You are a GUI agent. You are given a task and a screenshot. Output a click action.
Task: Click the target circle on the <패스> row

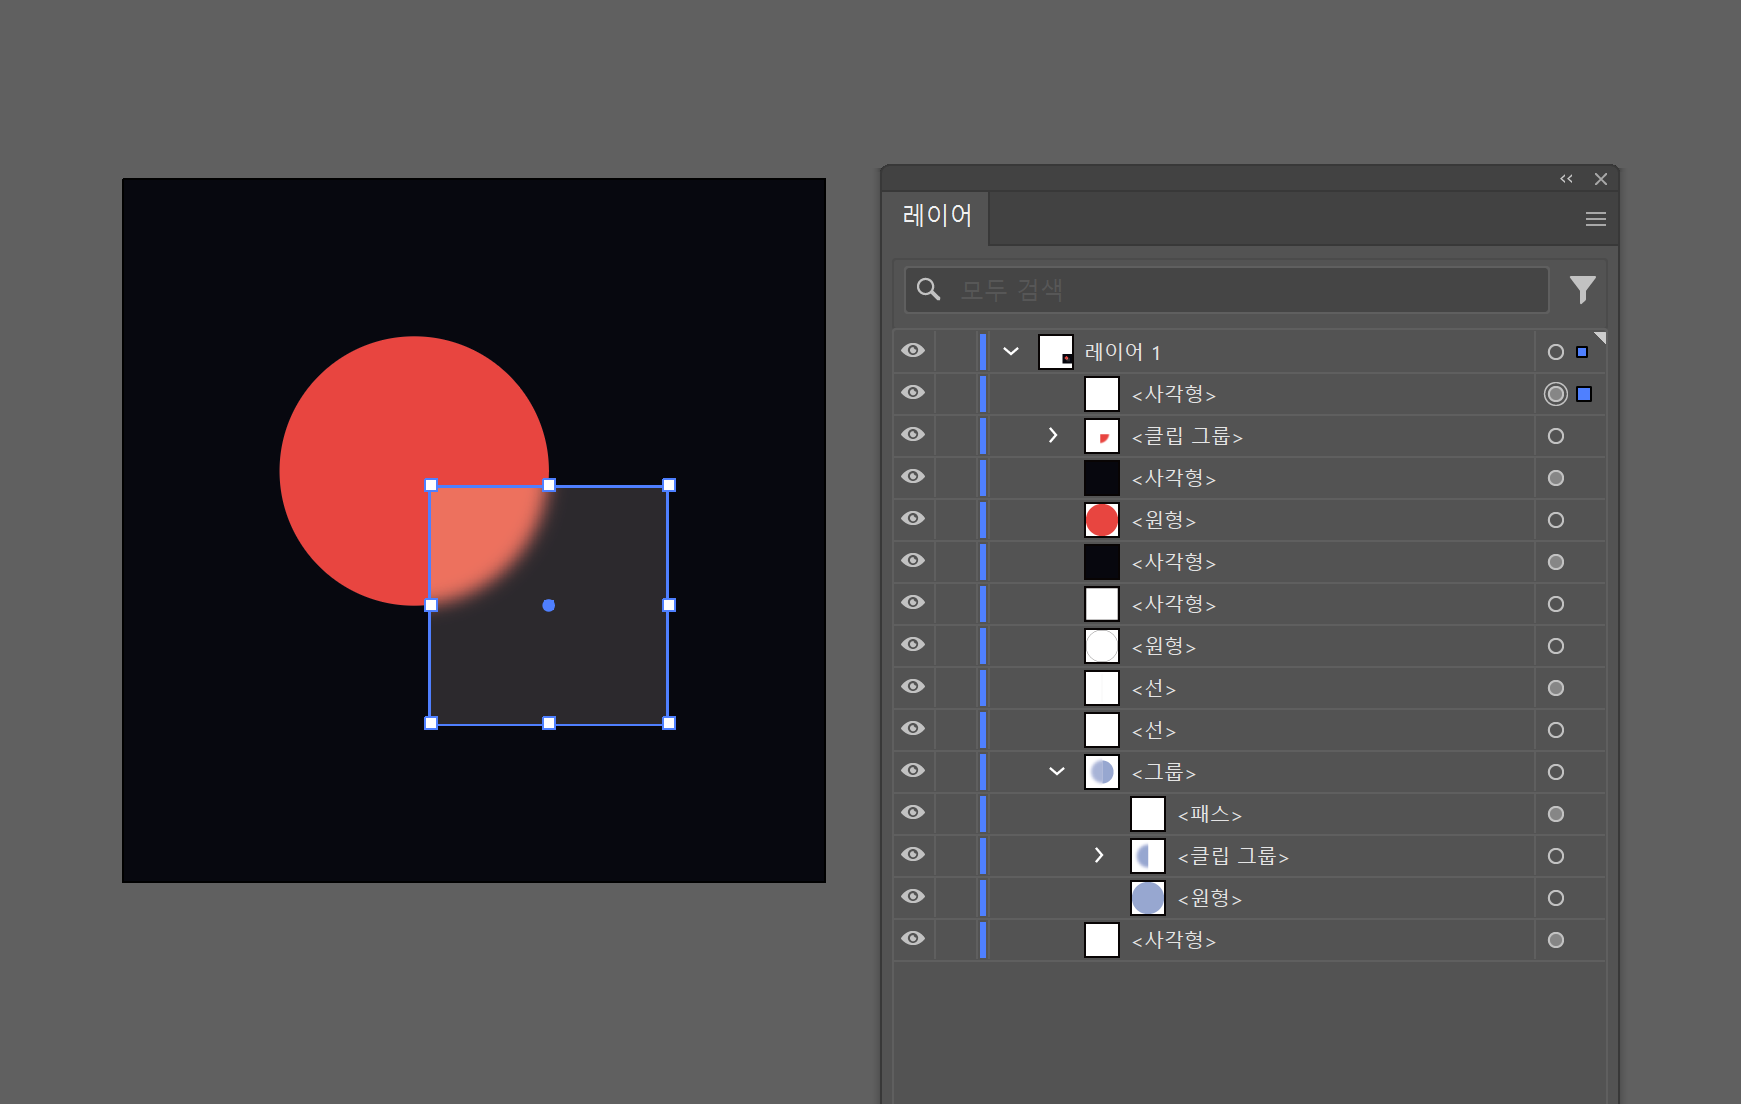pos(1556,814)
